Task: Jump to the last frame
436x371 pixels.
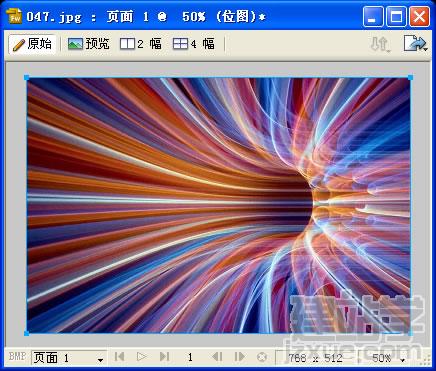Action: 164,357
